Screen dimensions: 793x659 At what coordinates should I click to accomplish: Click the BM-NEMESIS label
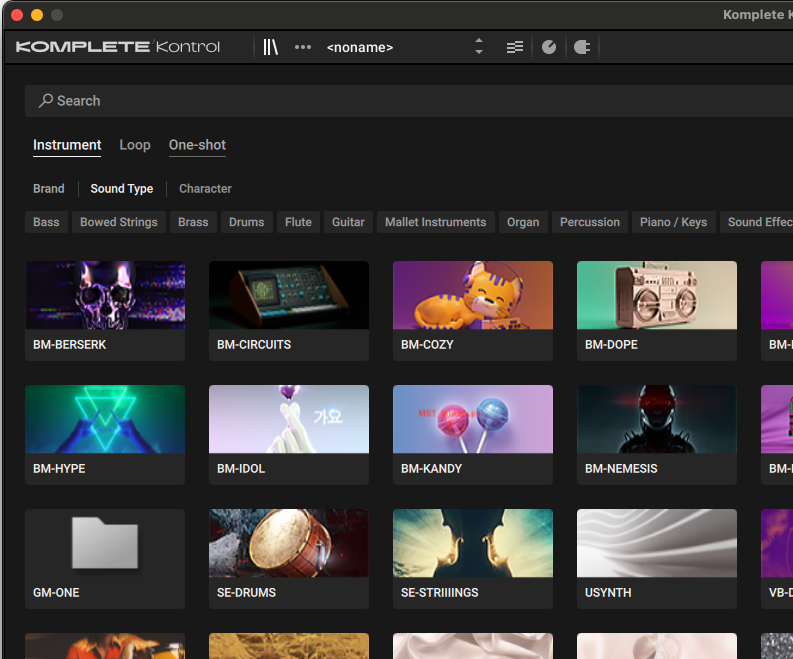(x=621, y=469)
